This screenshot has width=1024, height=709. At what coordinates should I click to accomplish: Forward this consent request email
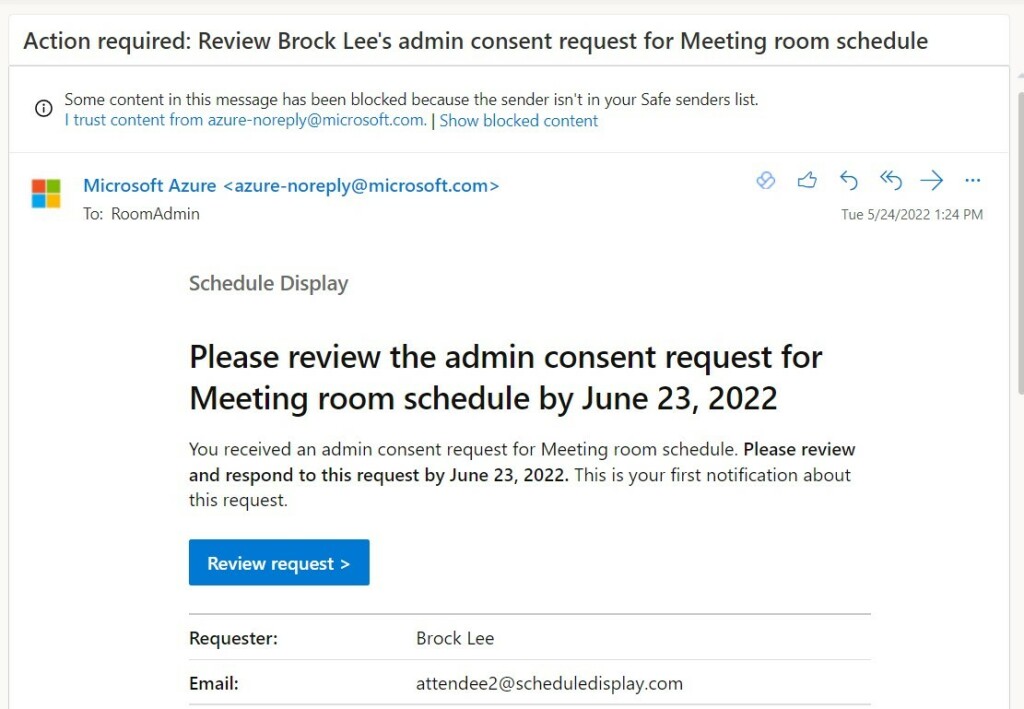tap(931, 181)
